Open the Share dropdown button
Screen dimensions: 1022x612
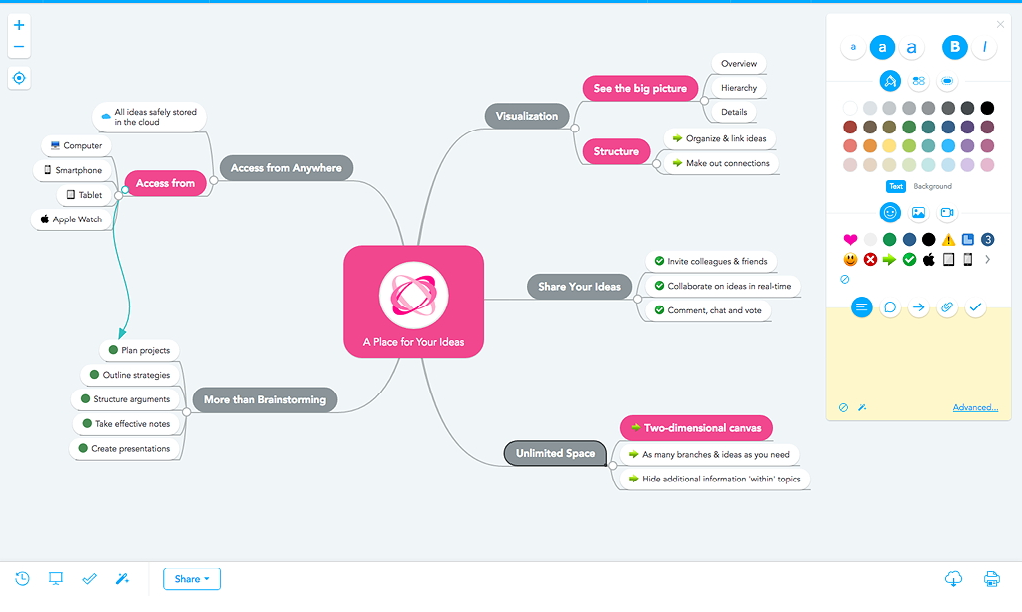coord(192,579)
